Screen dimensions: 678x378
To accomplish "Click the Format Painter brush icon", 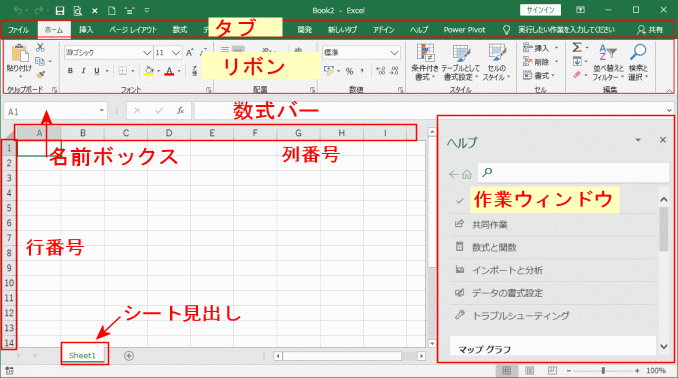I will 40,75.
